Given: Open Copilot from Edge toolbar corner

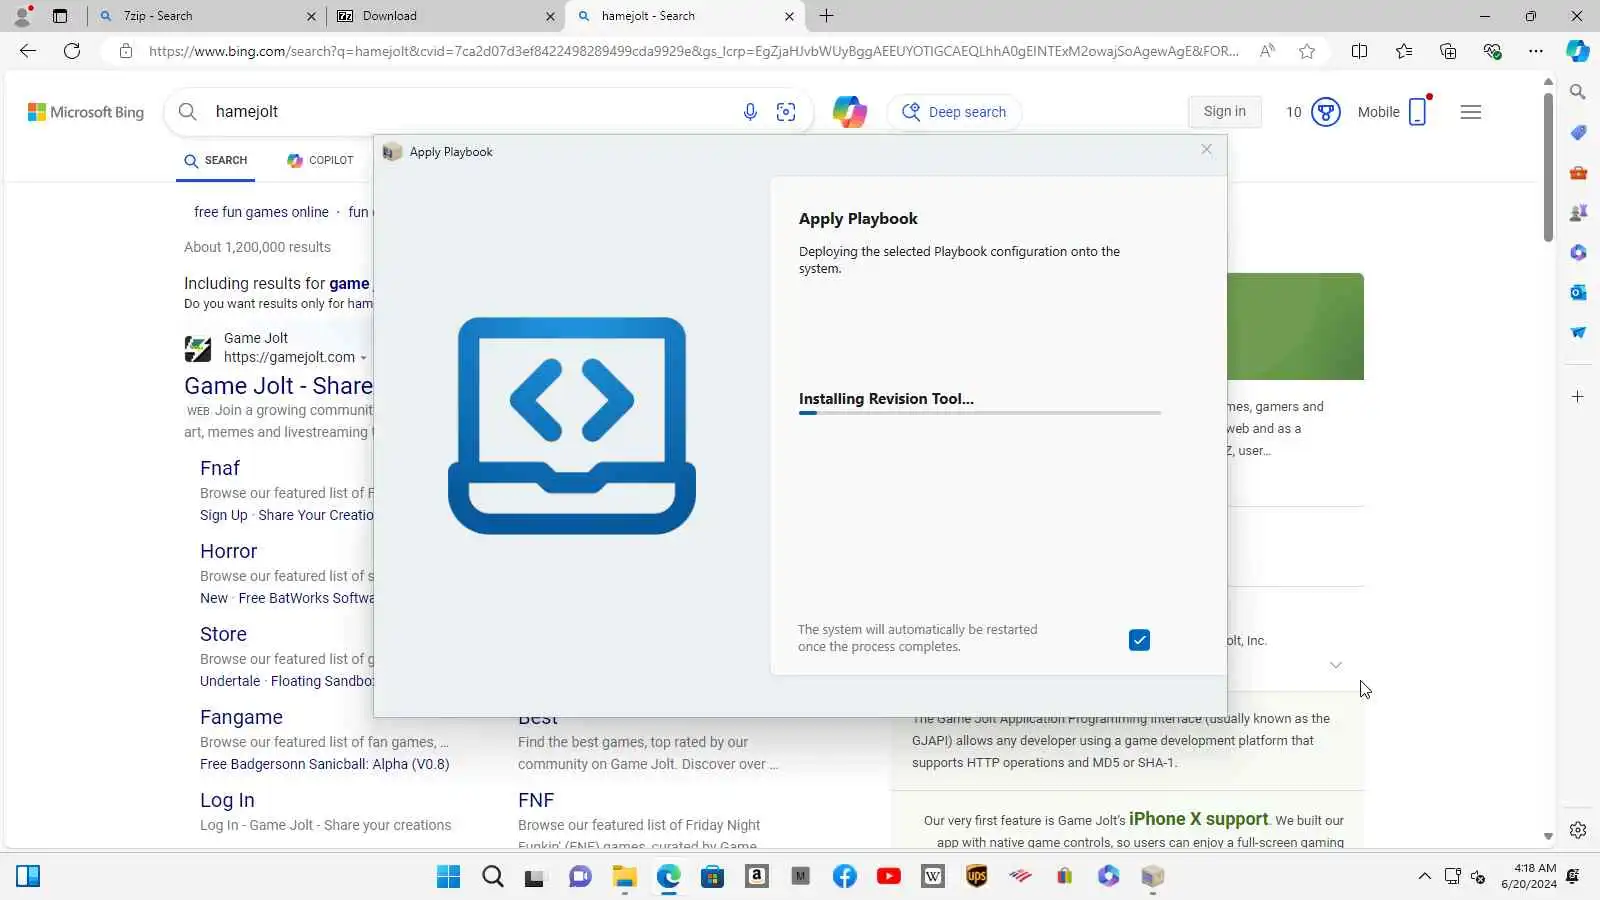Looking at the screenshot, I should pyautogui.click(x=1578, y=51).
